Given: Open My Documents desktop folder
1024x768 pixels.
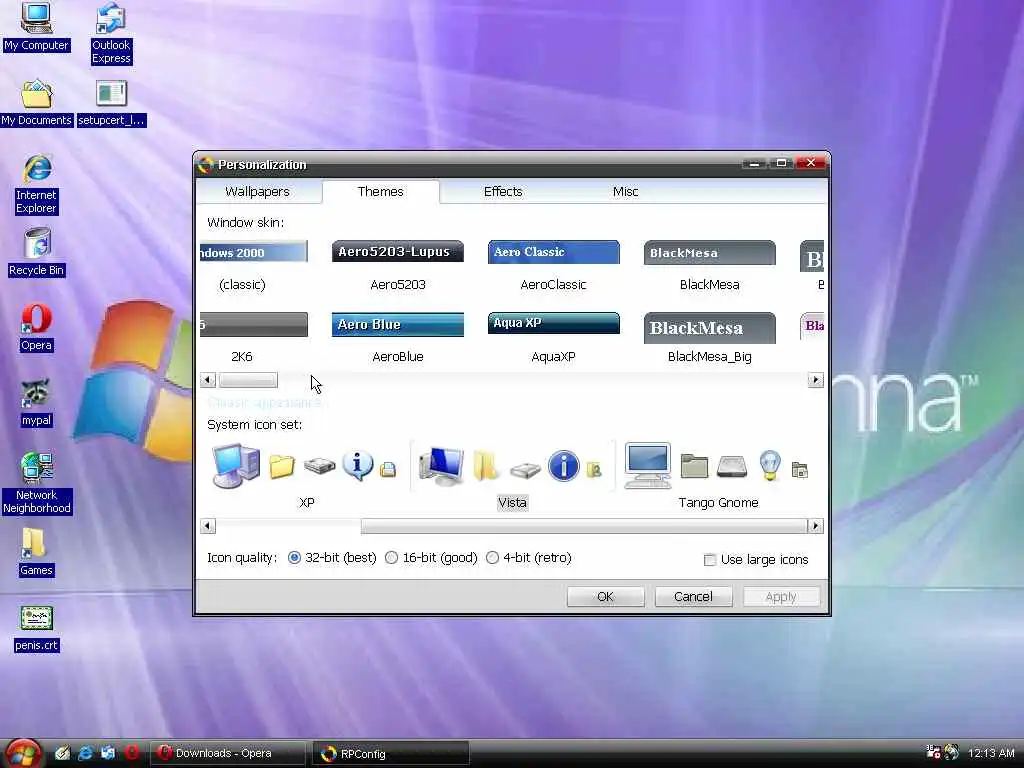Looking at the screenshot, I should click(36, 103).
